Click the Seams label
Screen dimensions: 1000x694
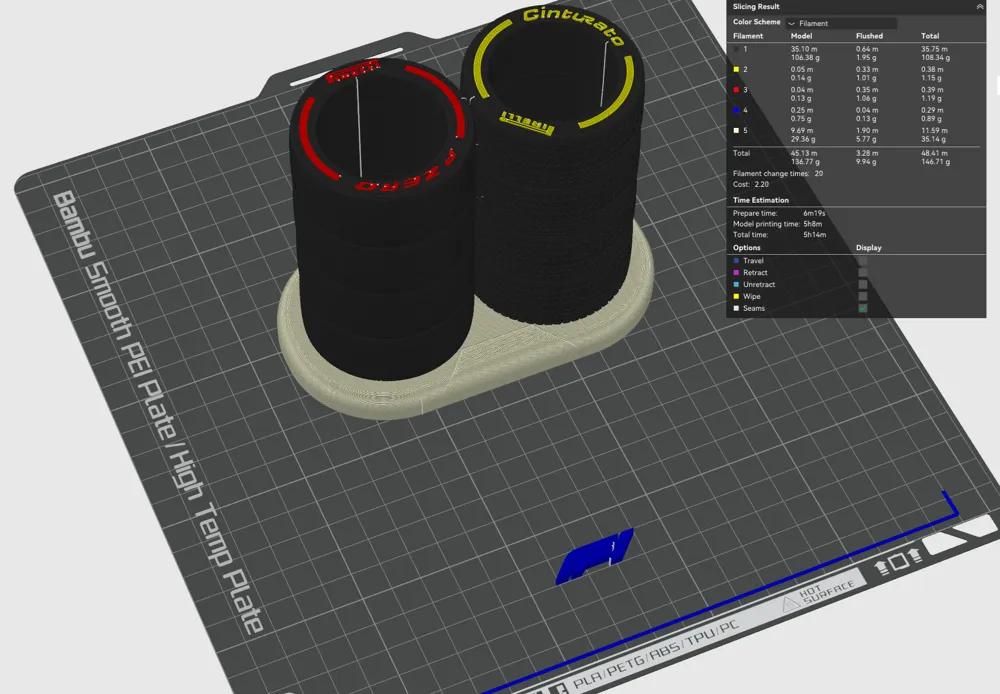(754, 309)
